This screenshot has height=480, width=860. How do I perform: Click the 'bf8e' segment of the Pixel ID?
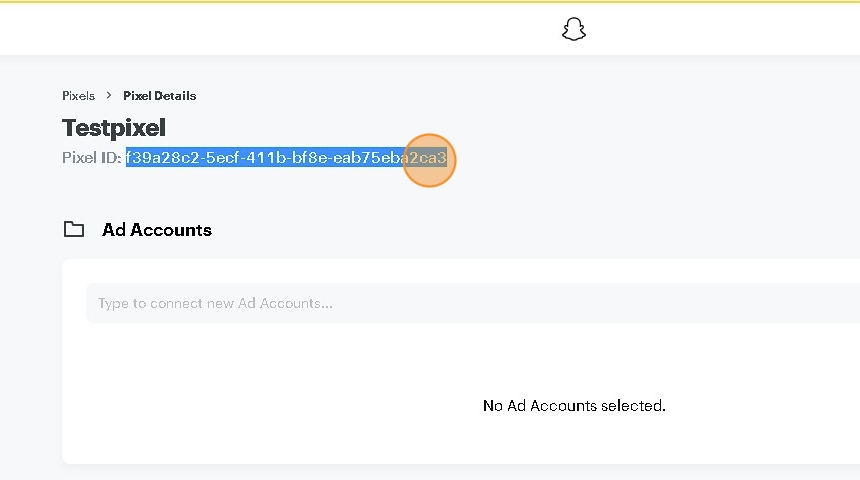pyautogui.click(x=309, y=158)
